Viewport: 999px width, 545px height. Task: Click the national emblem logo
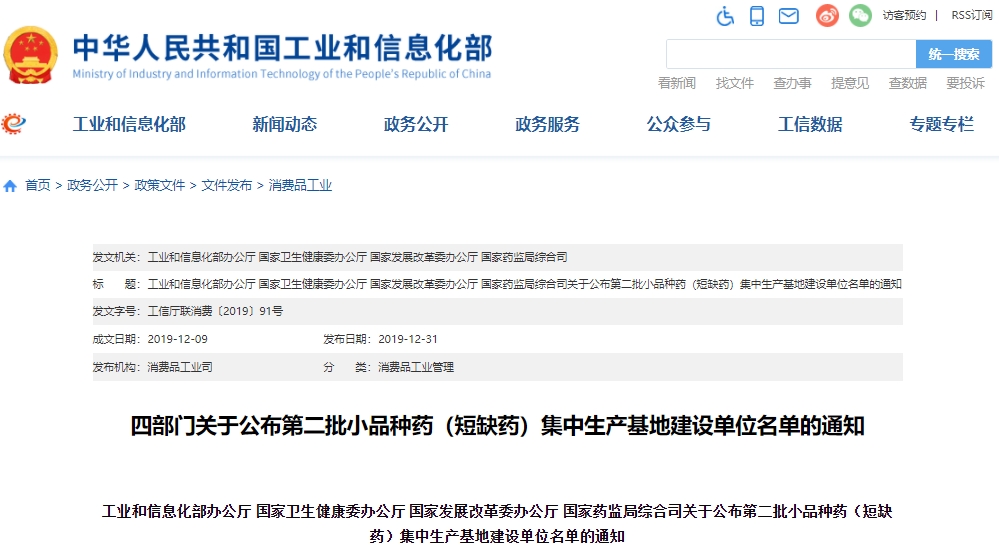tap(29, 55)
